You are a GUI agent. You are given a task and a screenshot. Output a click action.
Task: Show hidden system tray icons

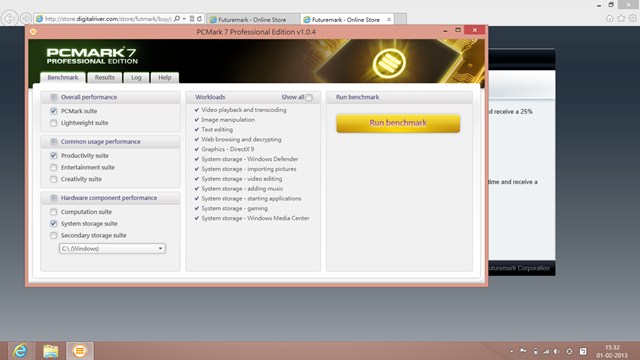pyautogui.click(x=511, y=351)
